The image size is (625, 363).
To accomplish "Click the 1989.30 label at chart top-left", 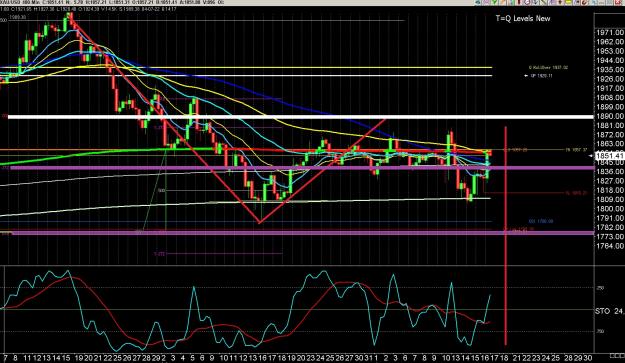I will click(x=18, y=17).
